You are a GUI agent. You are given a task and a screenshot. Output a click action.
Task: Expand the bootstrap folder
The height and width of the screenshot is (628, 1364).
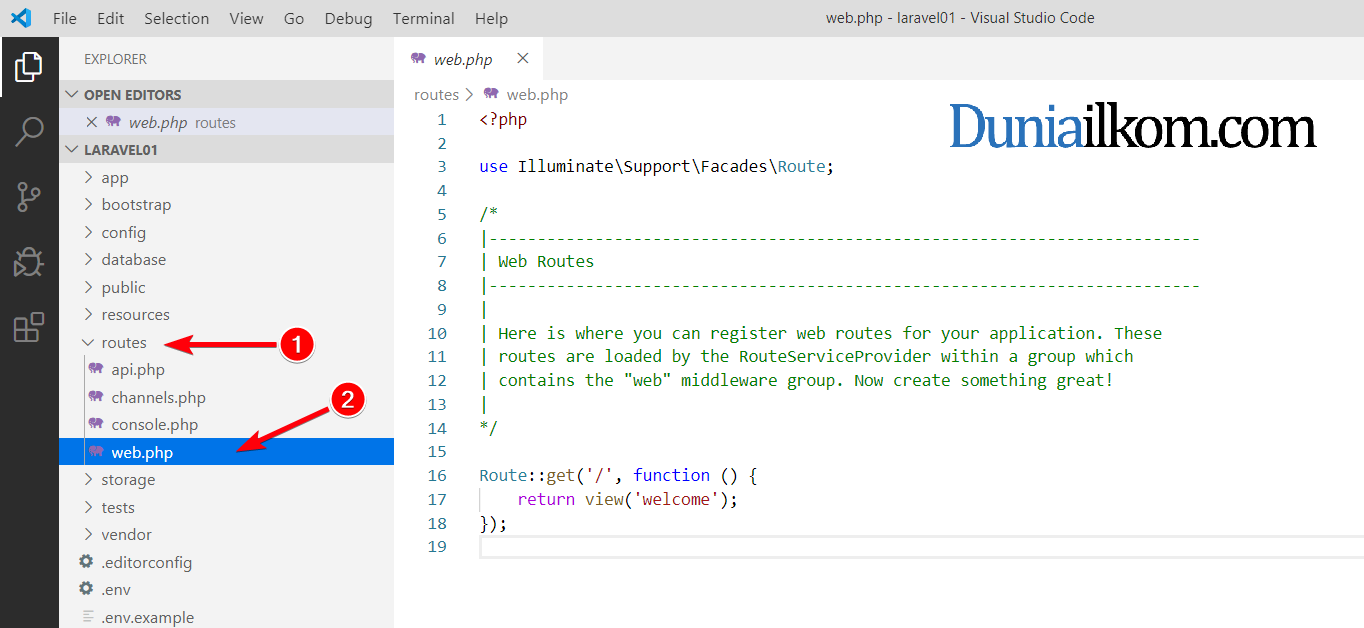226,204
